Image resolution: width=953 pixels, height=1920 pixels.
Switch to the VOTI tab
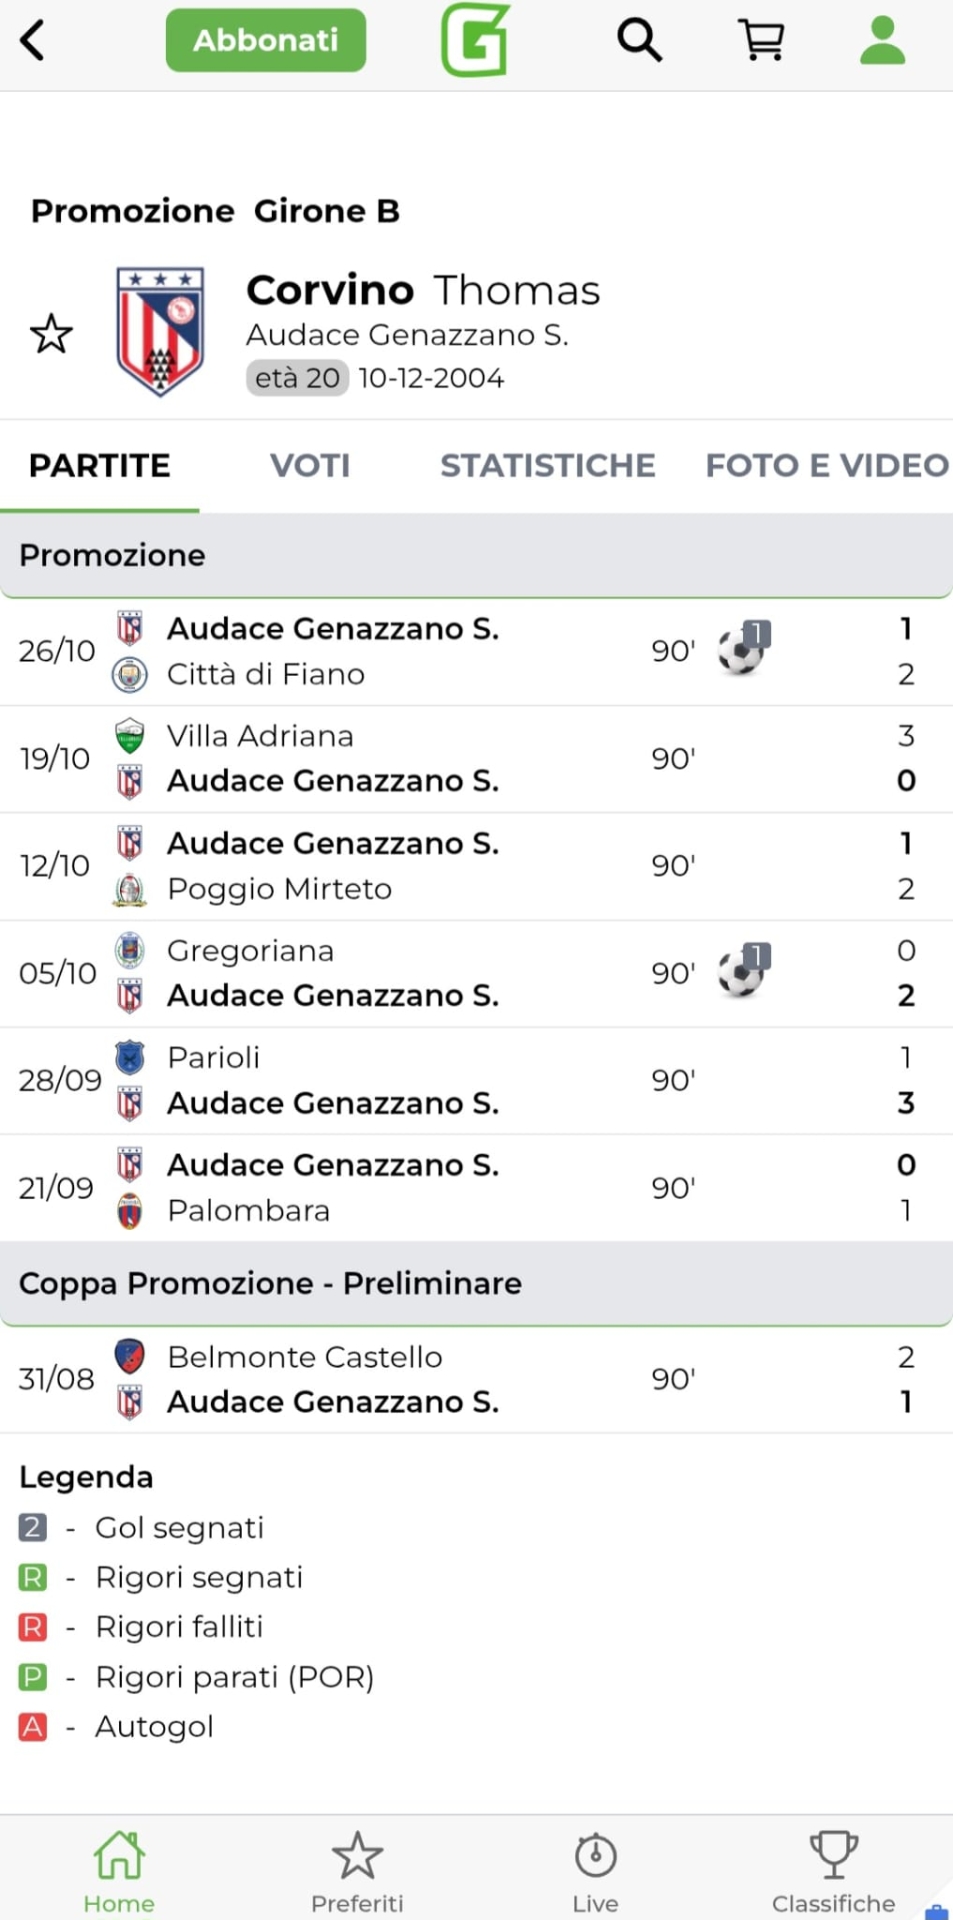pyautogui.click(x=310, y=466)
